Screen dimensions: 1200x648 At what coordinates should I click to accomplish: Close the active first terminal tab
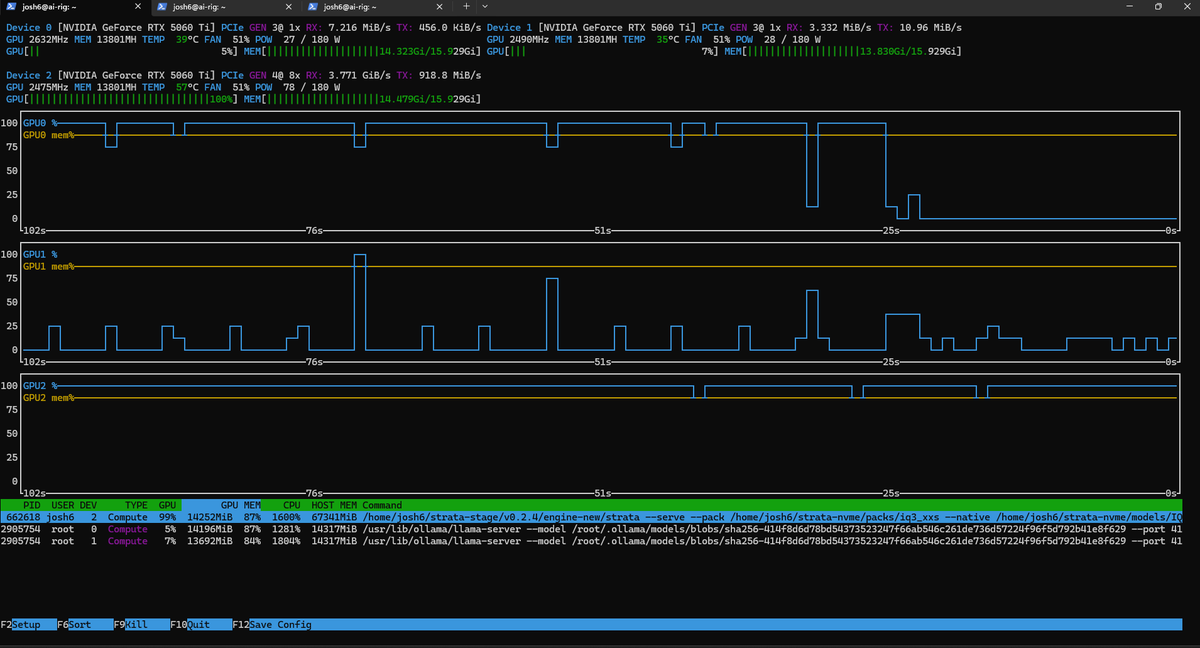(137, 6)
